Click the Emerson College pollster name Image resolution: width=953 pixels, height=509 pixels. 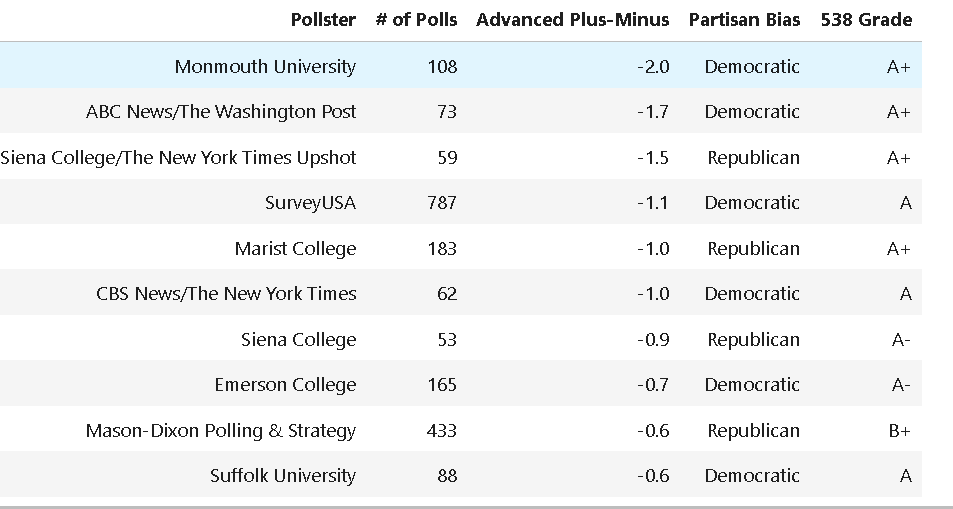pyautogui.click(x=285, y=385)
